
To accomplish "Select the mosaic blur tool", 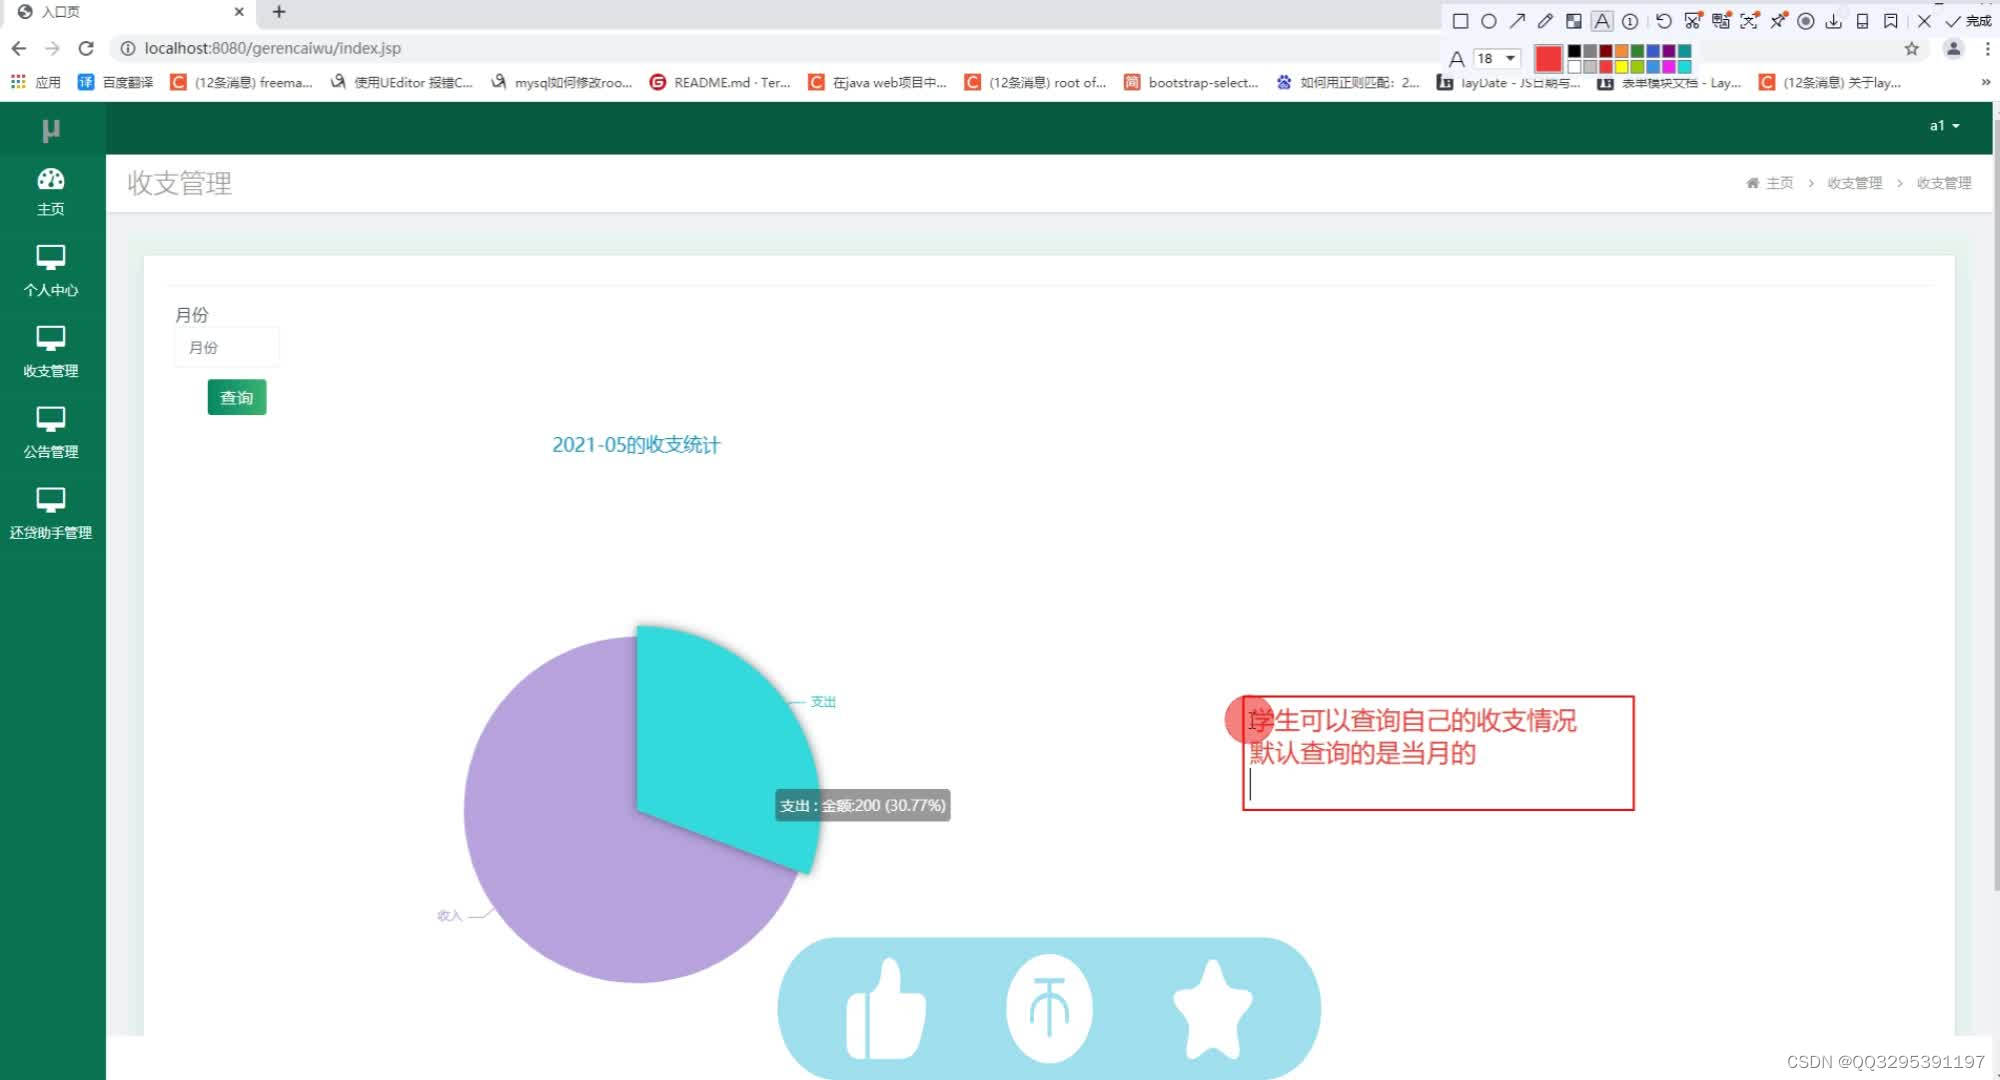I will (1573, 21).
